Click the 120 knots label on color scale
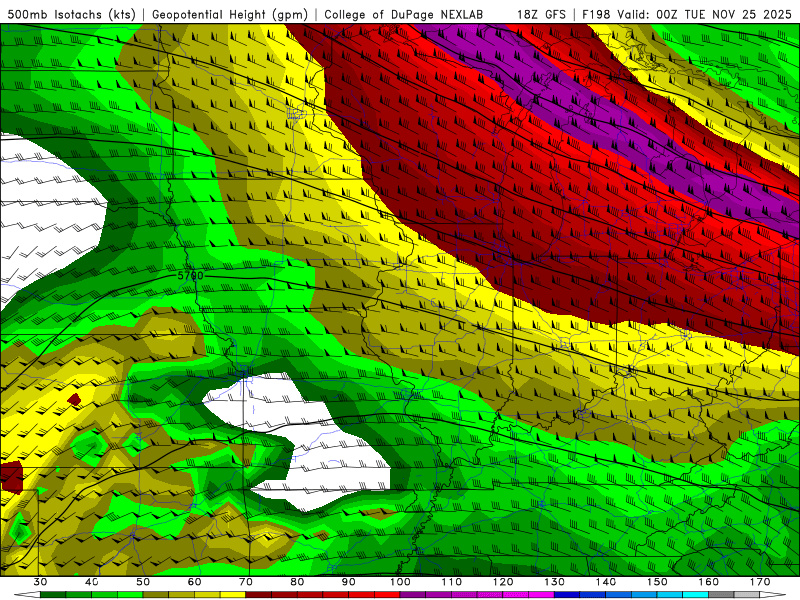The height and width of the screenshot is (600, 800). pos(503,582)
